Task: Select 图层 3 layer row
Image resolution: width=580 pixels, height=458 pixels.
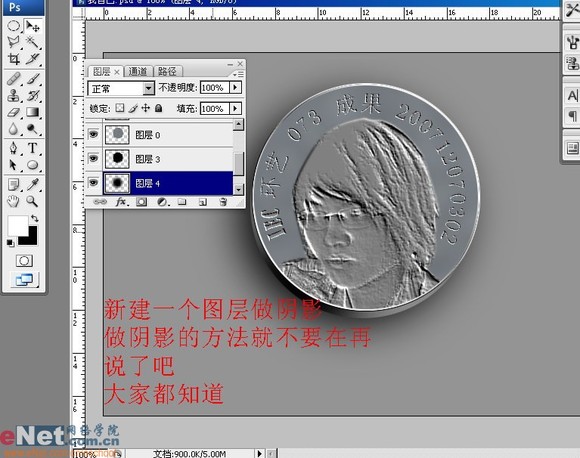Action: [x=159, y=159]
